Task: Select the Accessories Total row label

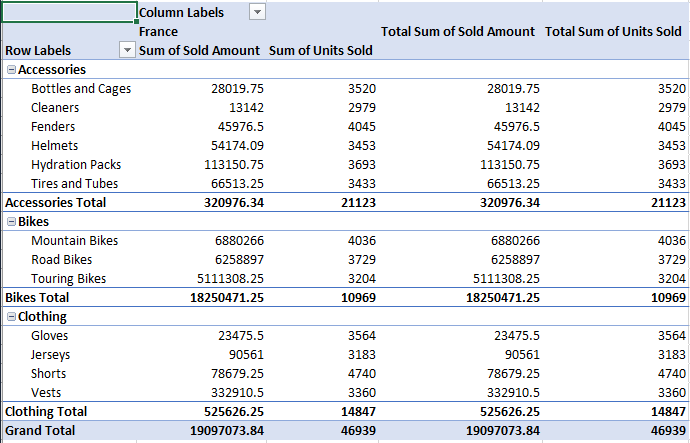Action: point(55,203)
